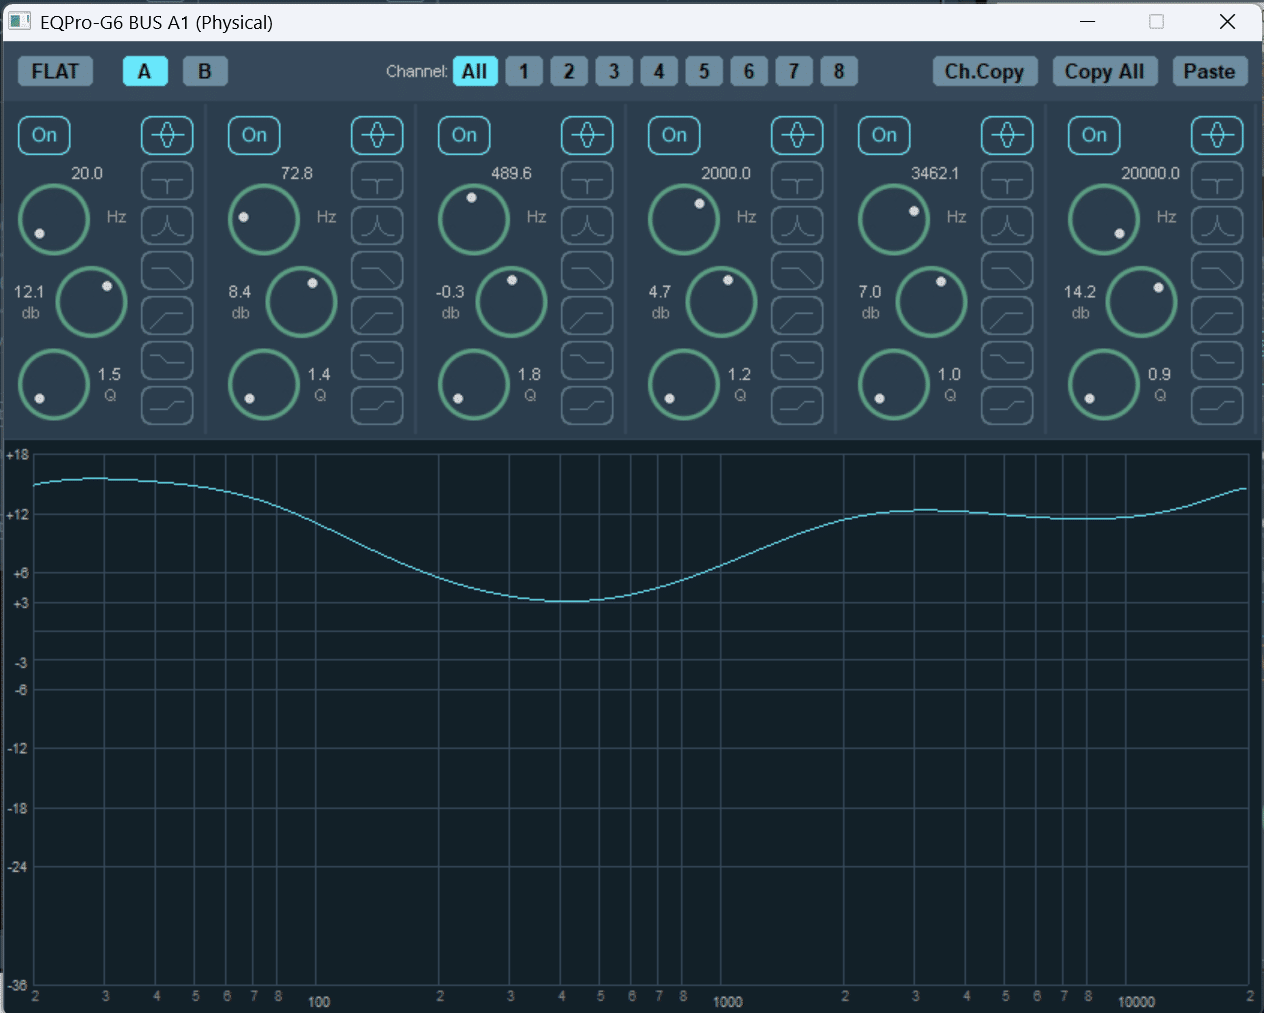The width and height of the screenshot is (1264, 1013).
Task: Click the frequency knob showing 3462.1 Hz
Action: tap(894, 219)
